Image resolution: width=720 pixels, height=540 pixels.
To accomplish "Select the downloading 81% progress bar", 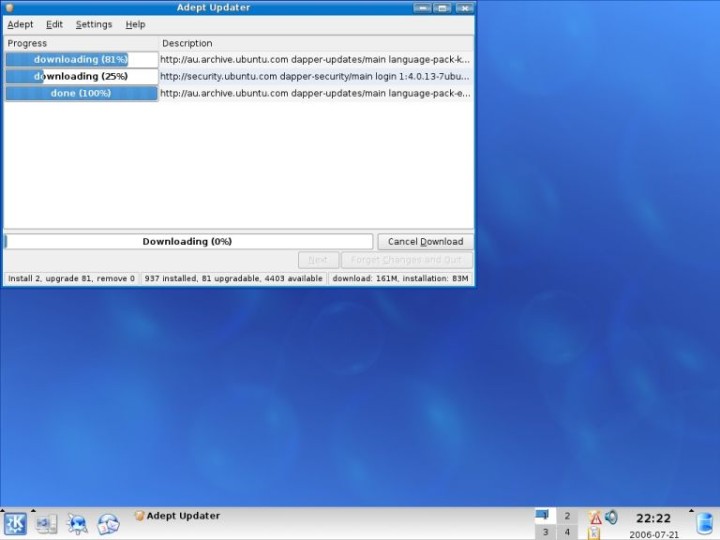I will [81, 60].
